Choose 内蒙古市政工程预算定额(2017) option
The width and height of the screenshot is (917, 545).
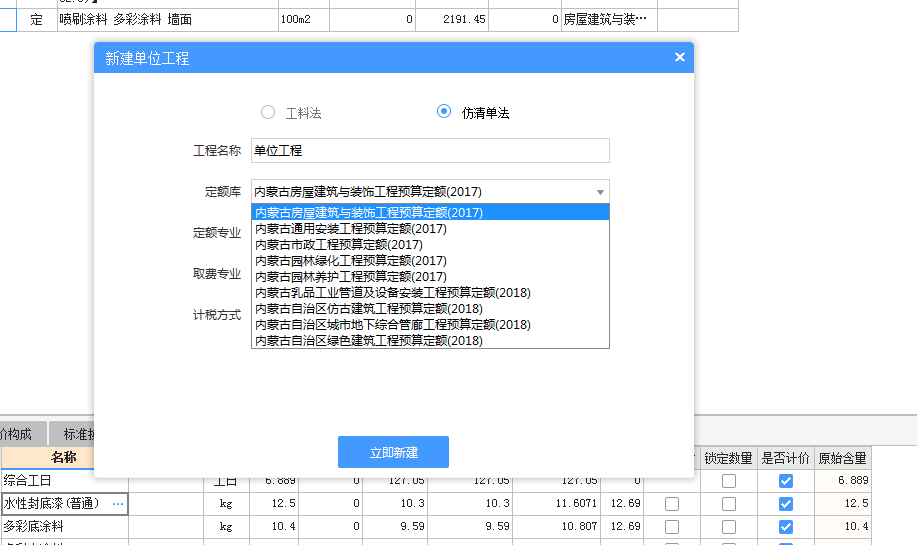(x=430, y=244)
